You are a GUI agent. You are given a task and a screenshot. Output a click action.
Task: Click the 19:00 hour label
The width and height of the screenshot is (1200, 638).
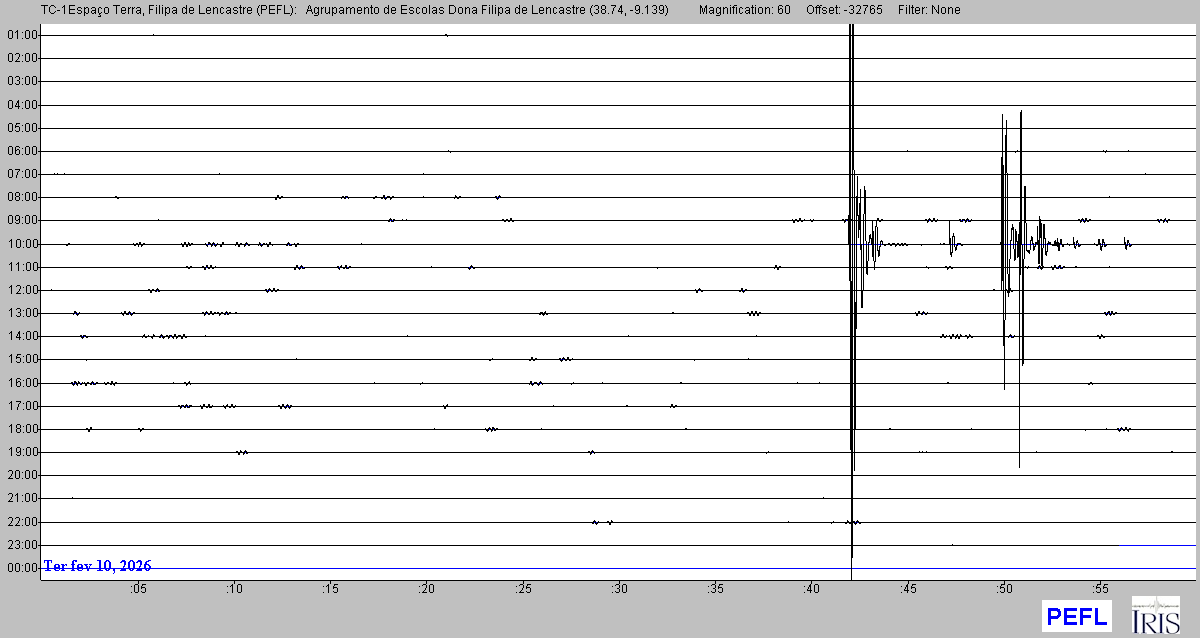[x=22, y=452]
